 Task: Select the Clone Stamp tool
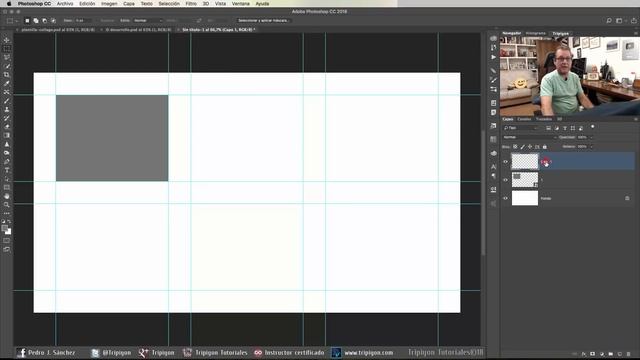pyautogui.click(x=7, y=109)
